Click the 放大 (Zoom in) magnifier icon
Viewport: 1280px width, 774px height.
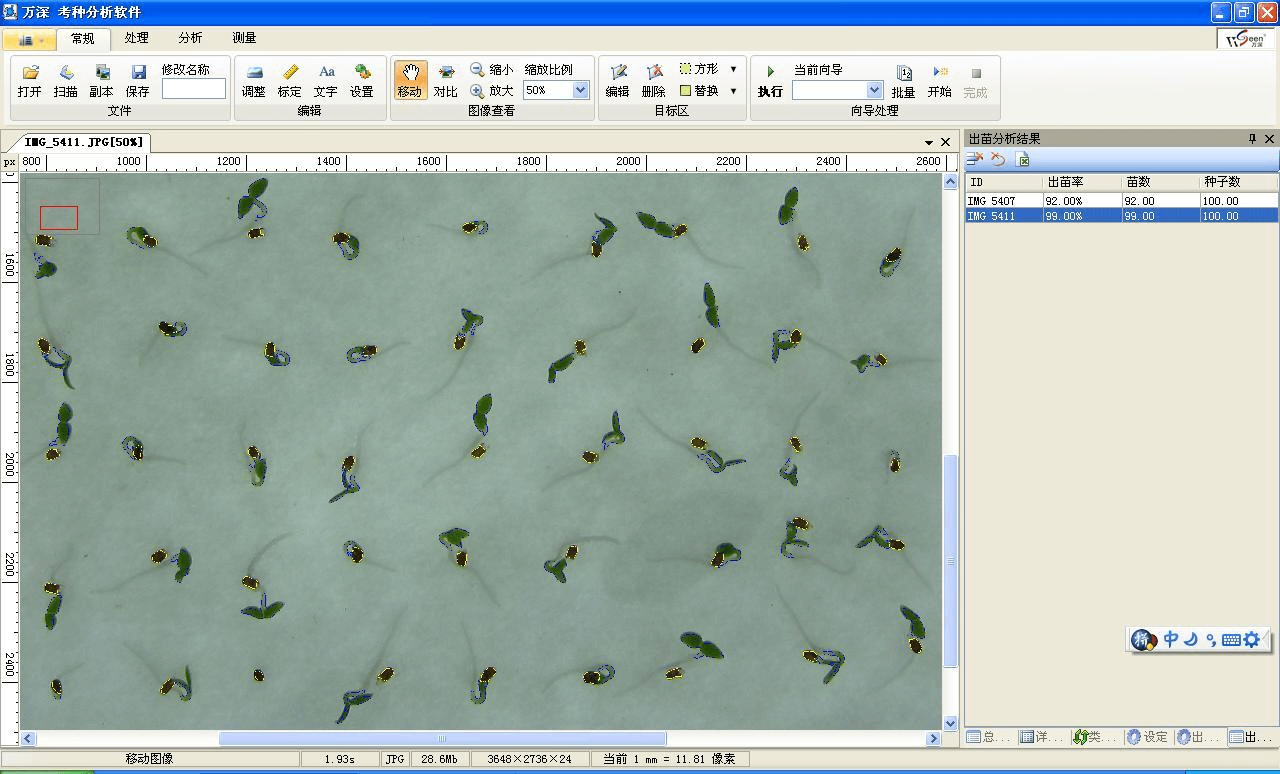[x=478, y=91]
